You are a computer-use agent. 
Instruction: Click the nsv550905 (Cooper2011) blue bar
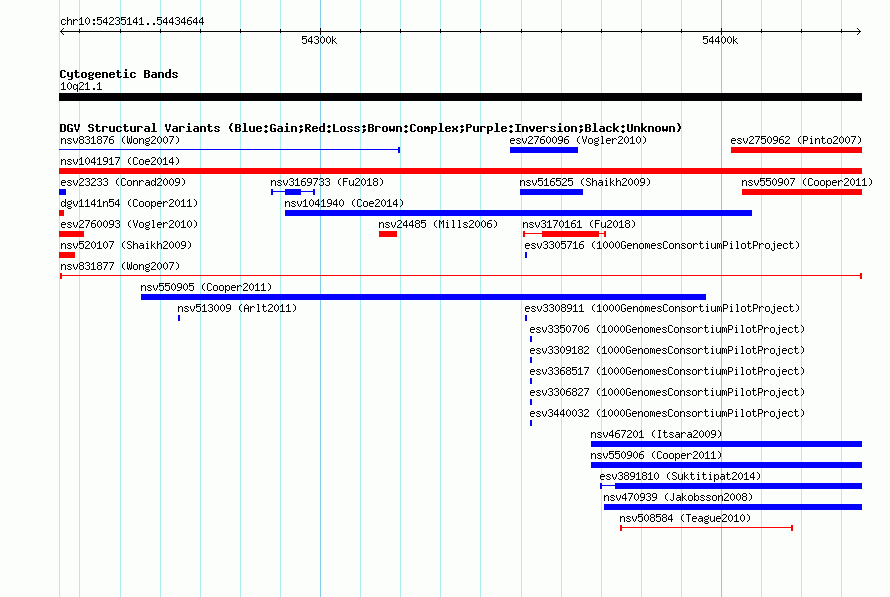click(423, 297)
